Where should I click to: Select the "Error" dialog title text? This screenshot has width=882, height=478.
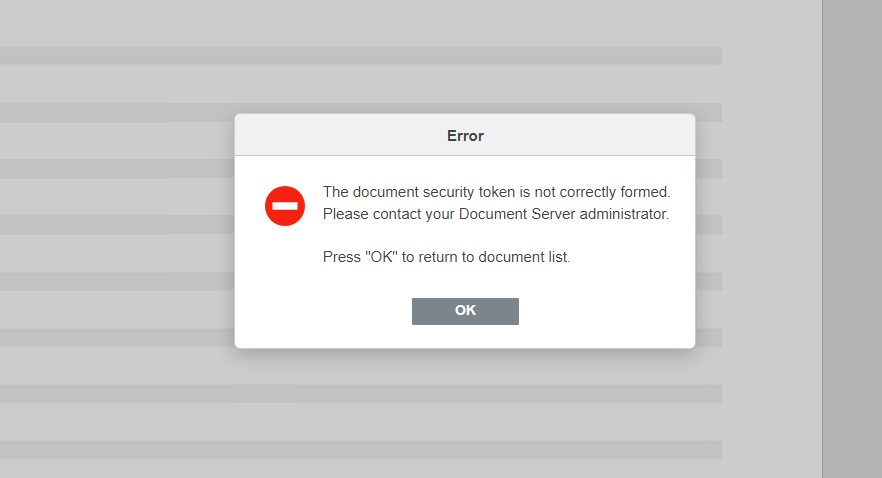pyautogui.click(x=465, y=136)
